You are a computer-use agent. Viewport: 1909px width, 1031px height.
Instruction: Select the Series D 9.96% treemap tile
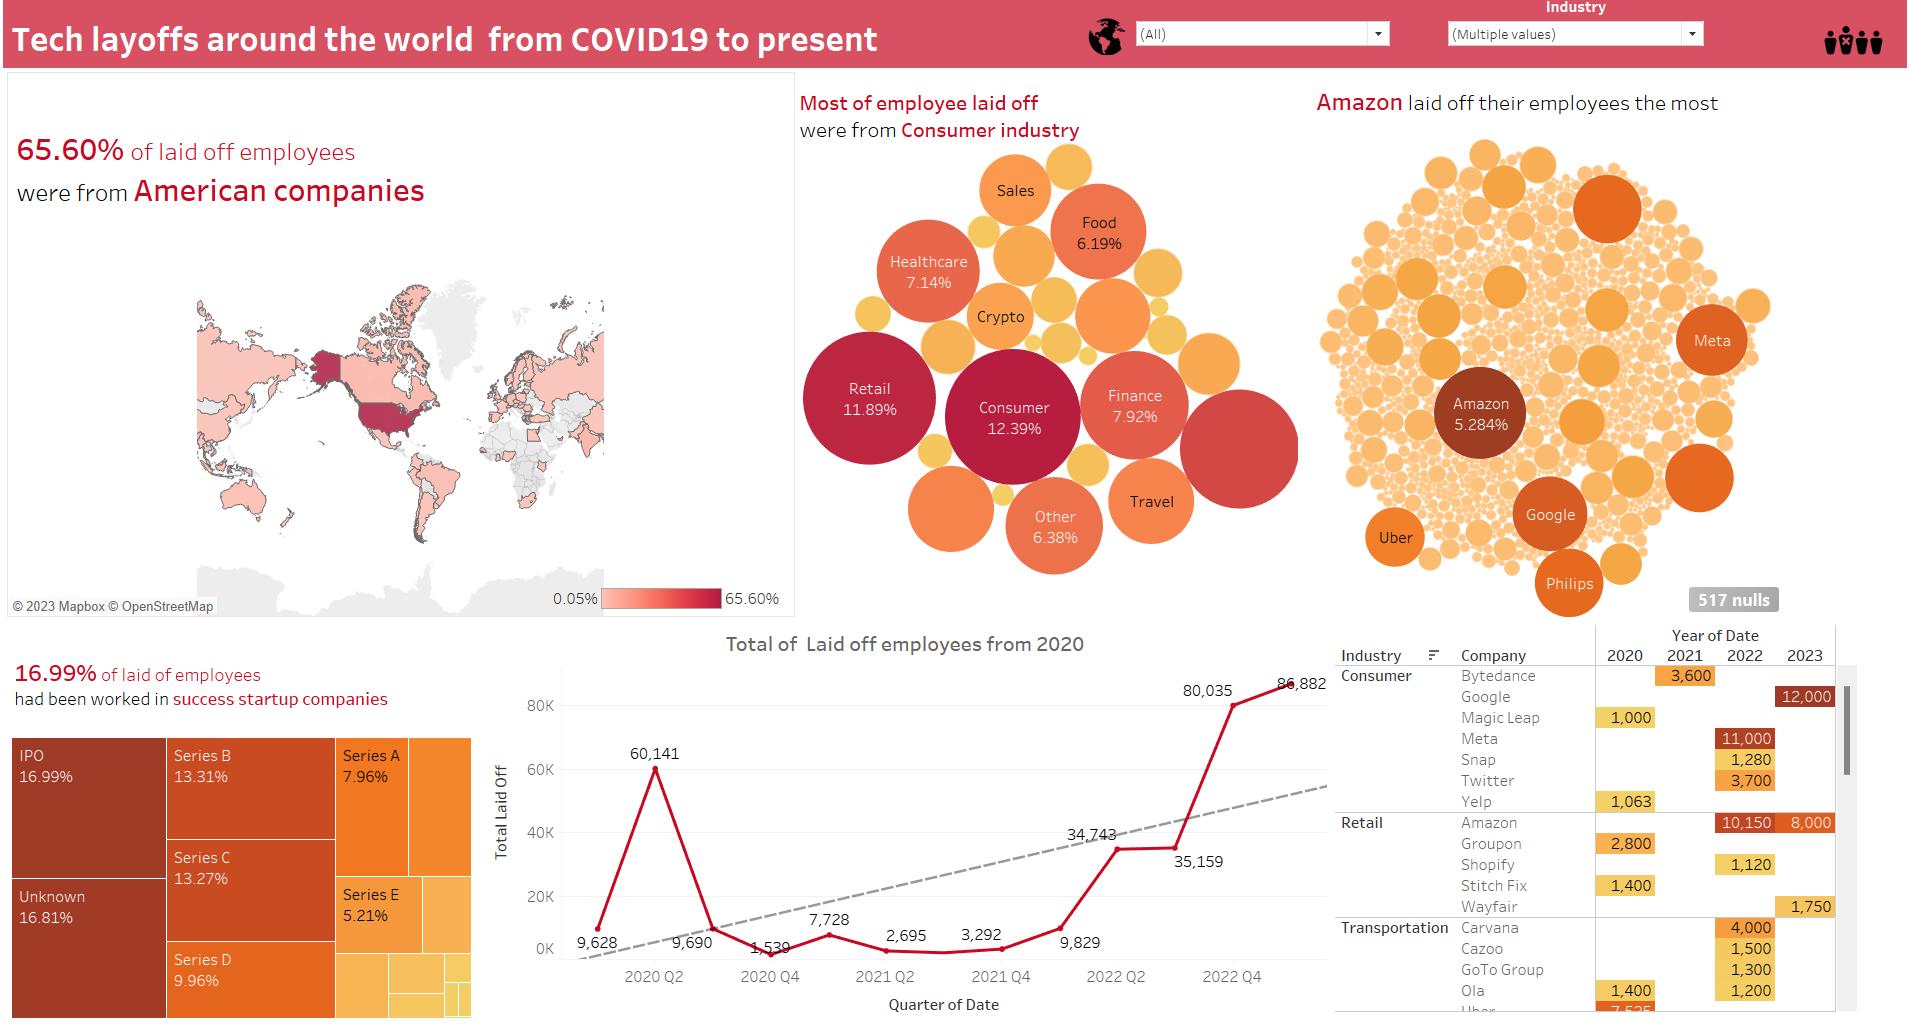(x=250, y=980)
